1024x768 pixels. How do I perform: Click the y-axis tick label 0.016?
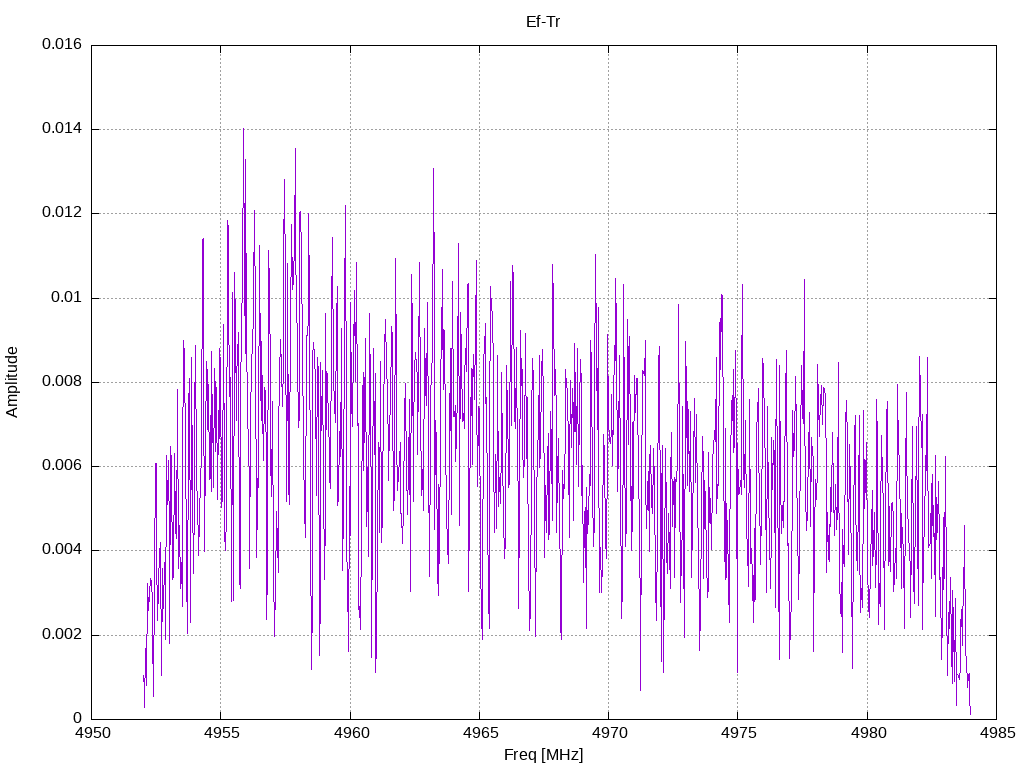click(62, 44)
